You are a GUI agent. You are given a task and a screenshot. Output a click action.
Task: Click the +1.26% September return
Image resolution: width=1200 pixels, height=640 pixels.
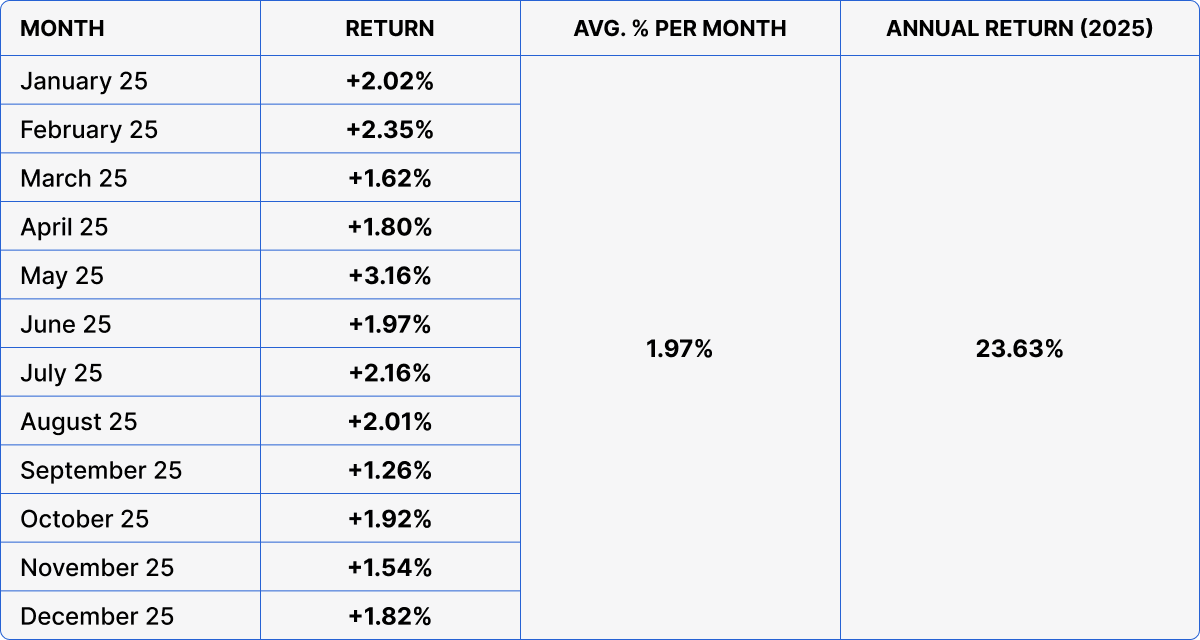coord(390,470)
